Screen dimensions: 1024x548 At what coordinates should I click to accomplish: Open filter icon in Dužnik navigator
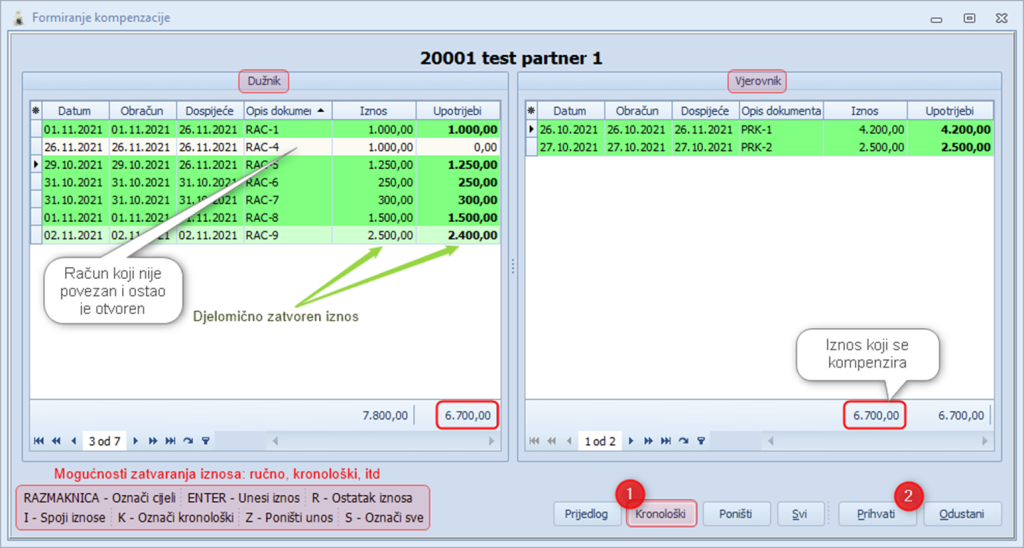tap(205, 440)
